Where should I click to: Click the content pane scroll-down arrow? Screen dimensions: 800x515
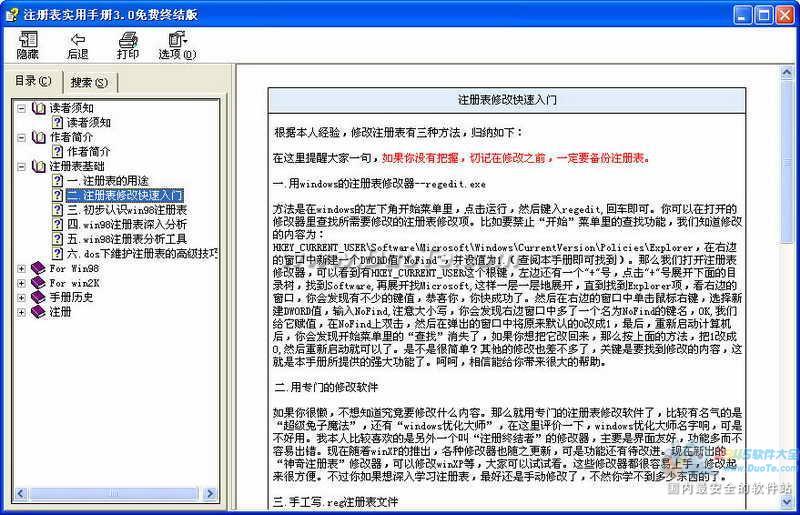(x=787, y=502)
